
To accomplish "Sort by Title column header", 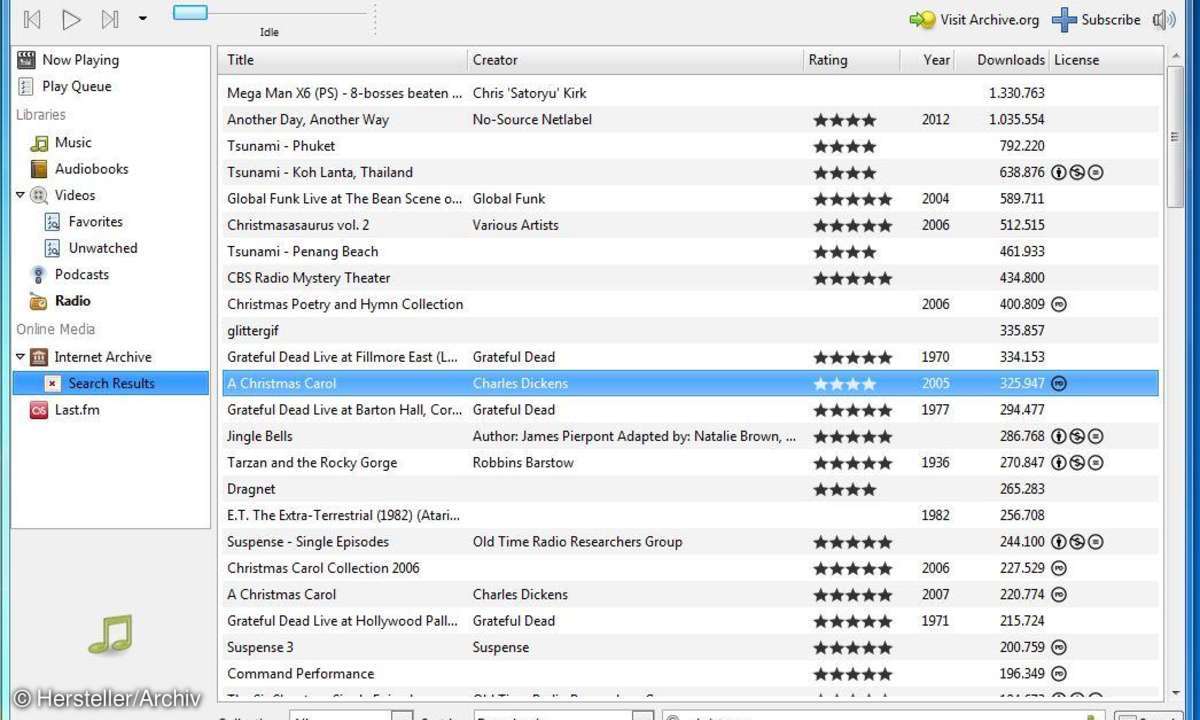I will pos(343,60).
